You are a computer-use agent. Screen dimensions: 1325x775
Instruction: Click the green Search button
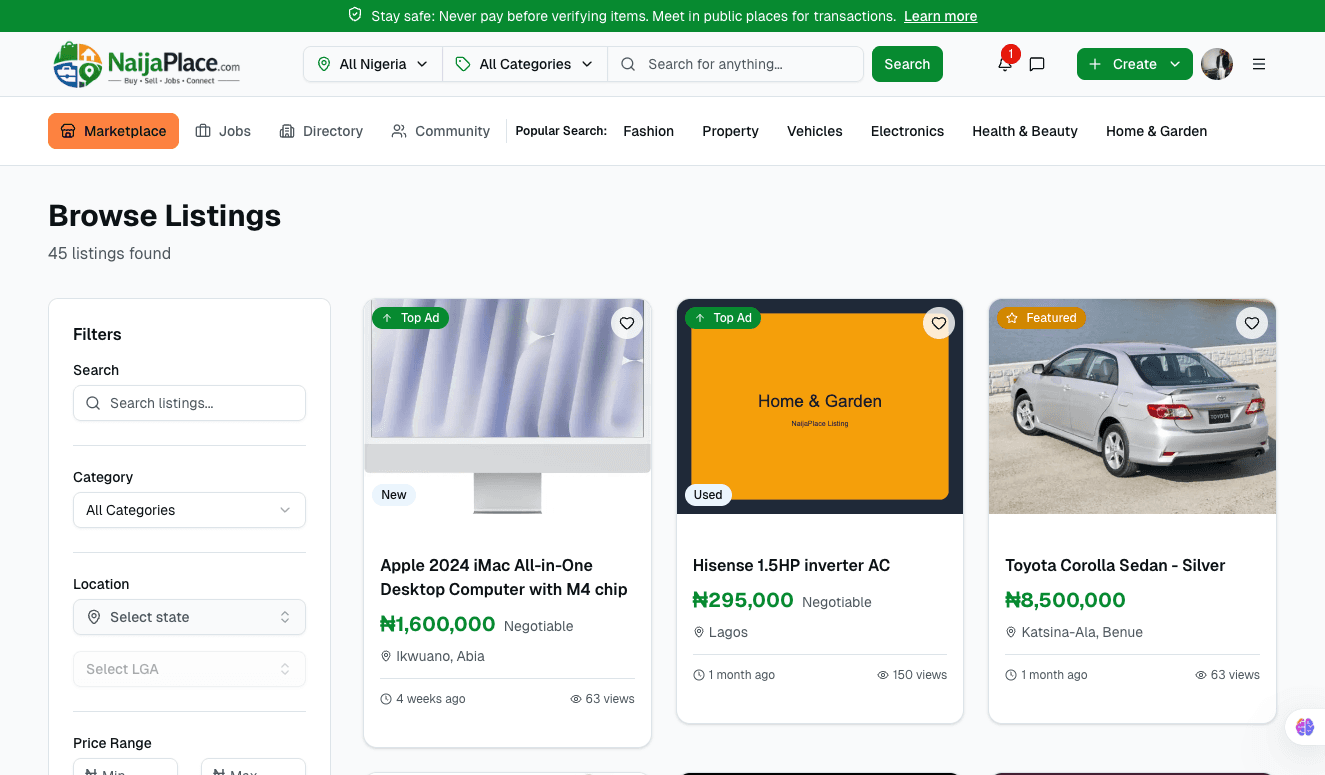tap(907, 64)
